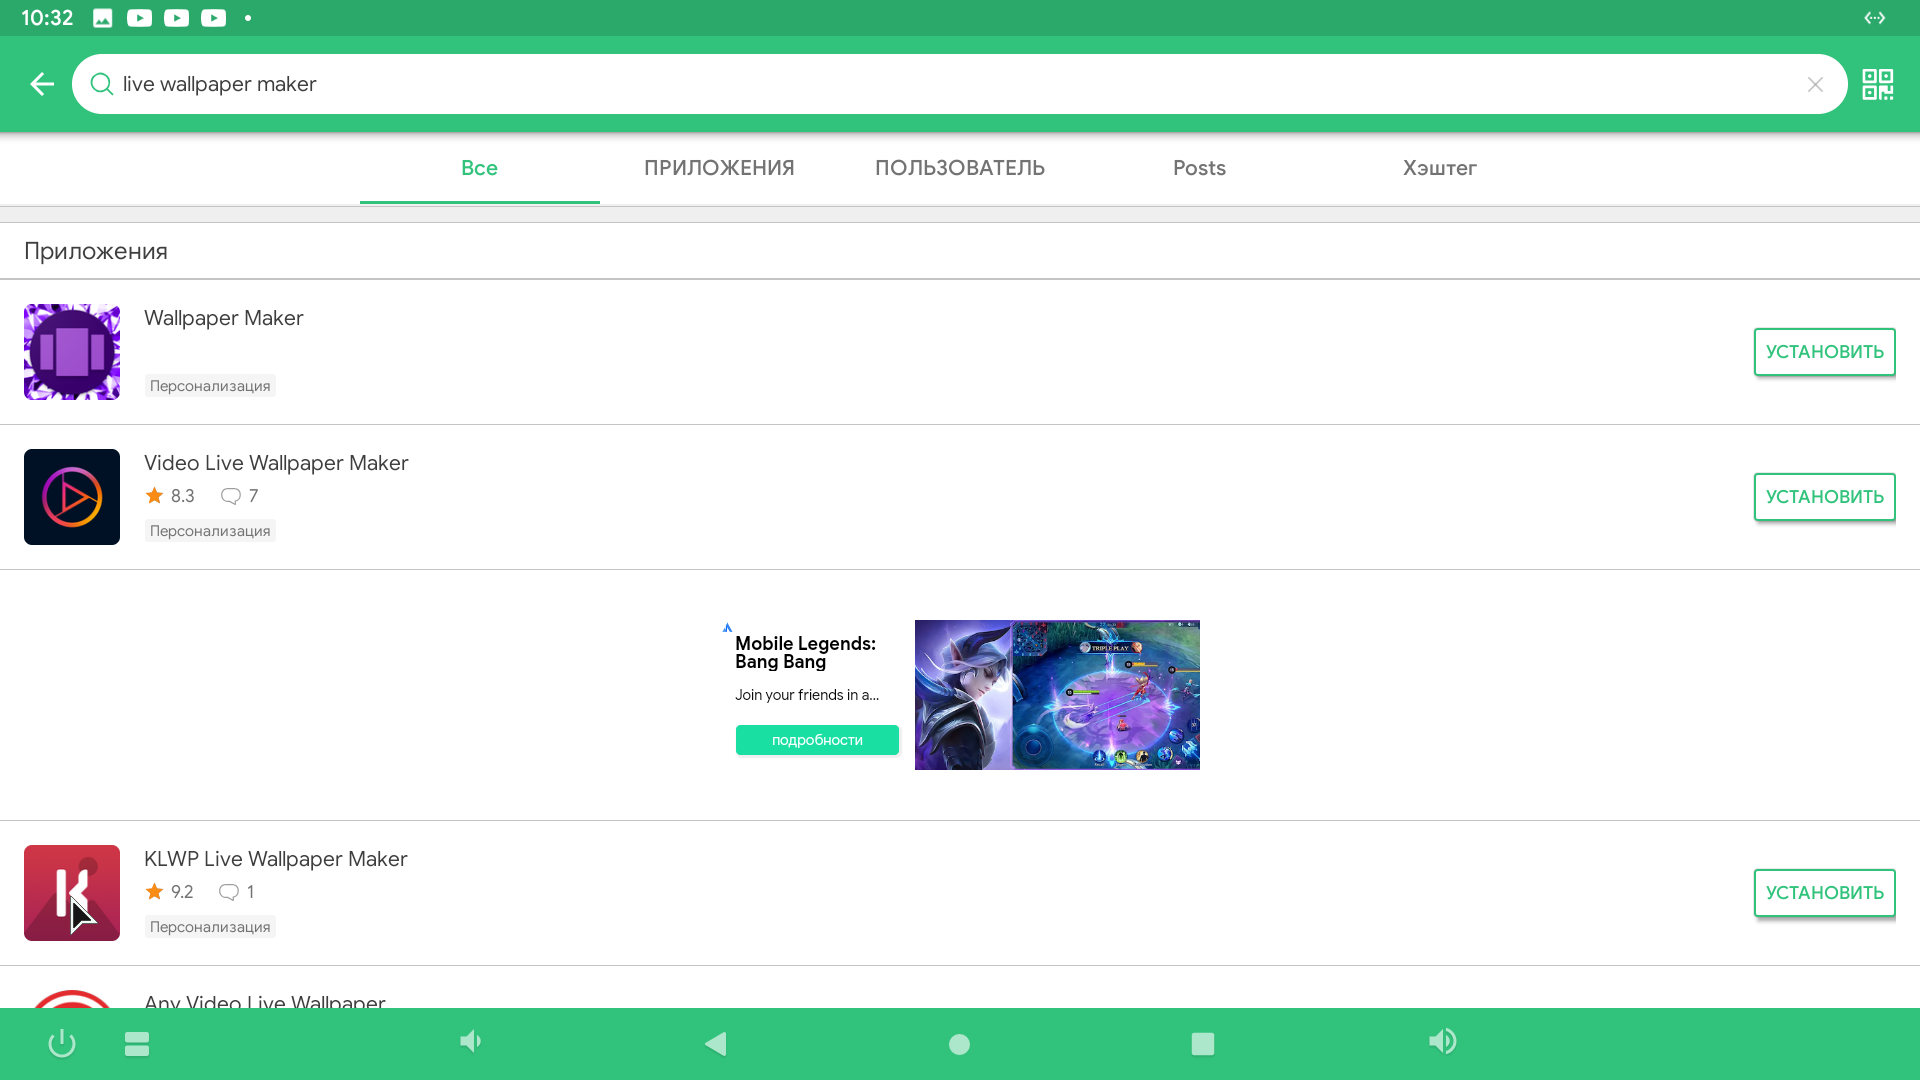
Task: Open comments for Video Live Wallpaper Maker
Action: tap(240, 496)
